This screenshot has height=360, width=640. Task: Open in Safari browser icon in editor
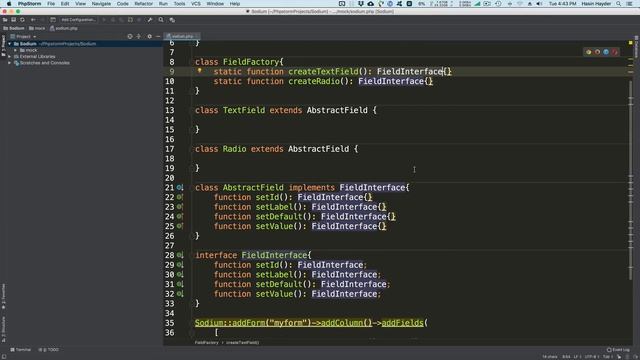[606, 52]
